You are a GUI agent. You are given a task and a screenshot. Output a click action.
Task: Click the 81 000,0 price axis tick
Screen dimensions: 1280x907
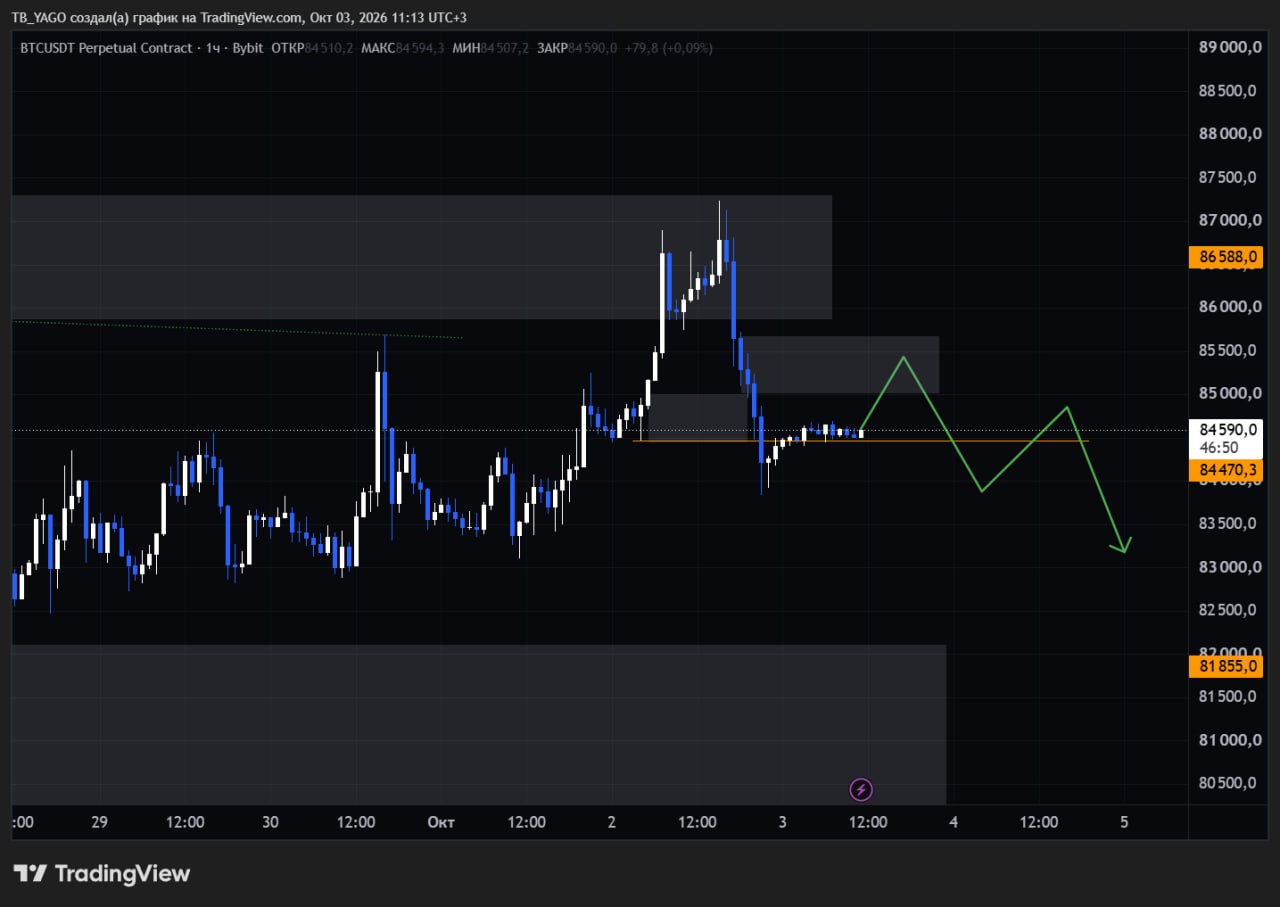[x=1228, y=740]
